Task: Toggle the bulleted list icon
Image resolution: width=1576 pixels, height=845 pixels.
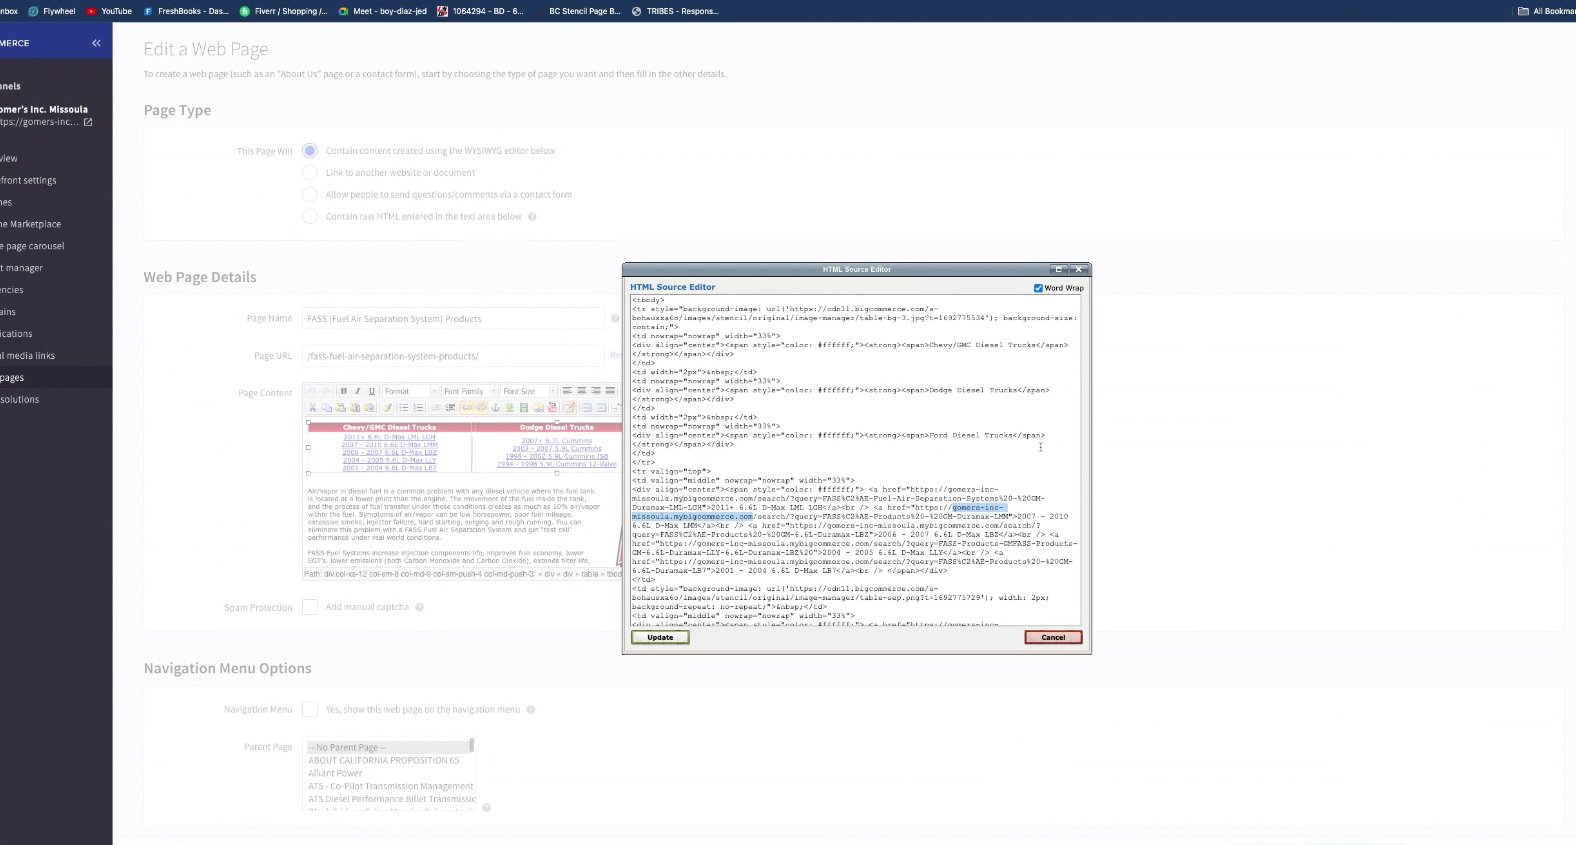Action: (x=404, y=408)
